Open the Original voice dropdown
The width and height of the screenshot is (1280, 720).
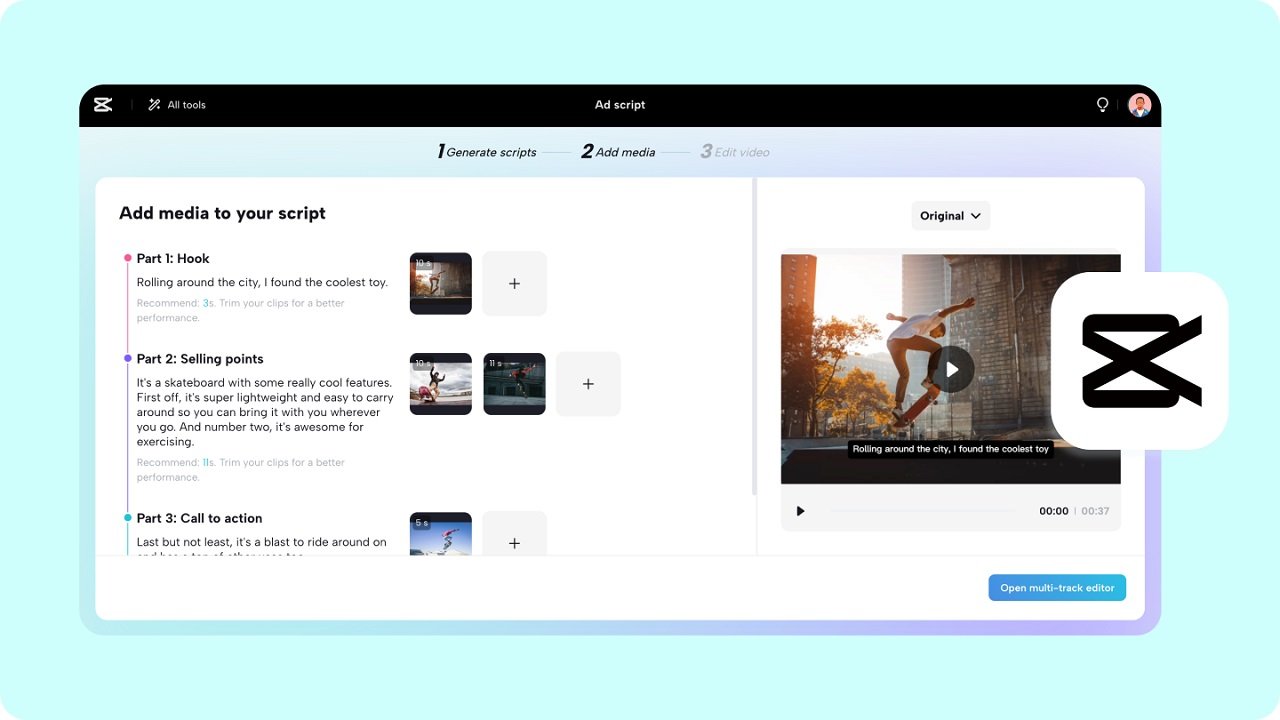(950, 215)
